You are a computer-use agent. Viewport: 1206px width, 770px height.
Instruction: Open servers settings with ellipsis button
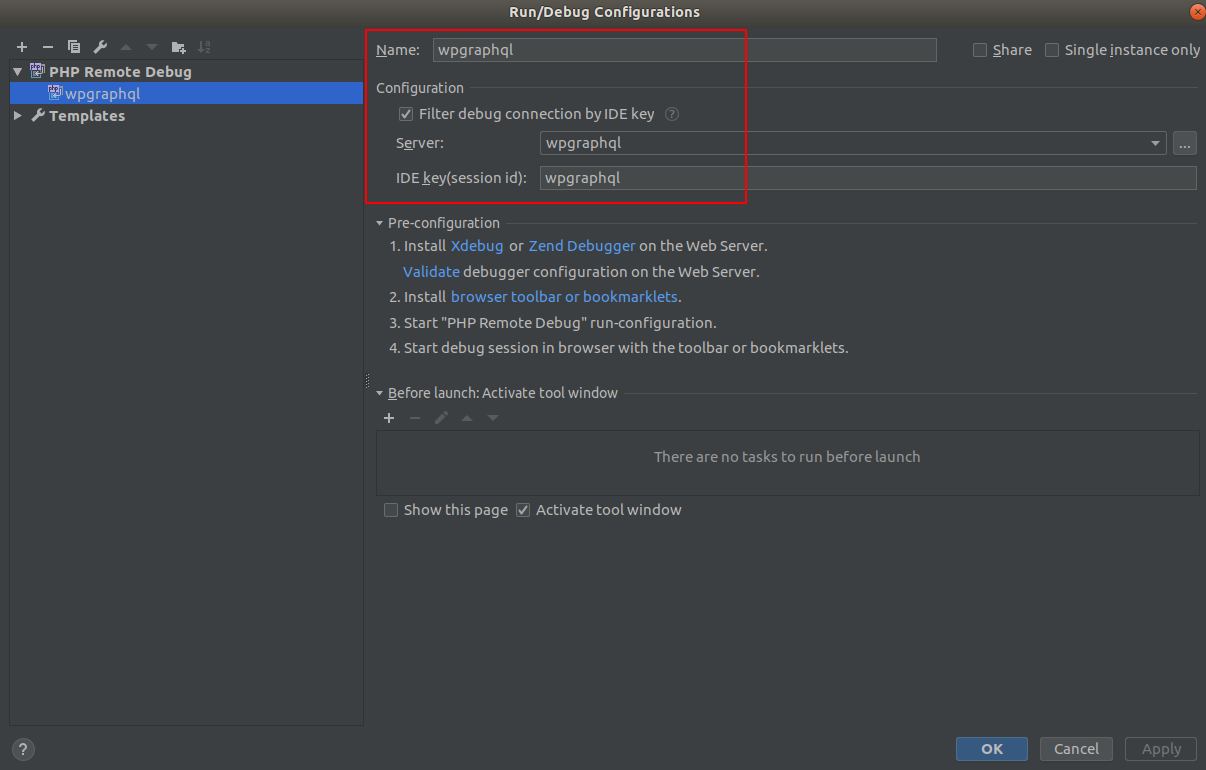(1185, 143)
